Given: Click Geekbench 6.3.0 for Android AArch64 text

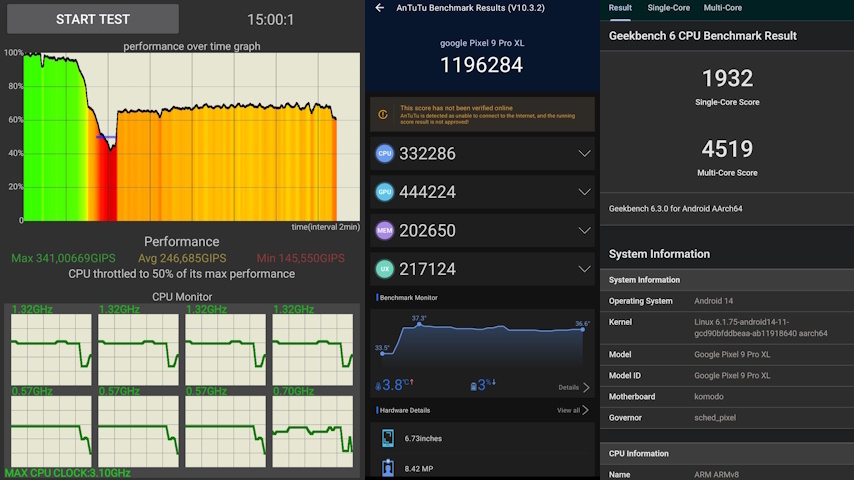Looking at the screenshot, I should coord(675,209).
